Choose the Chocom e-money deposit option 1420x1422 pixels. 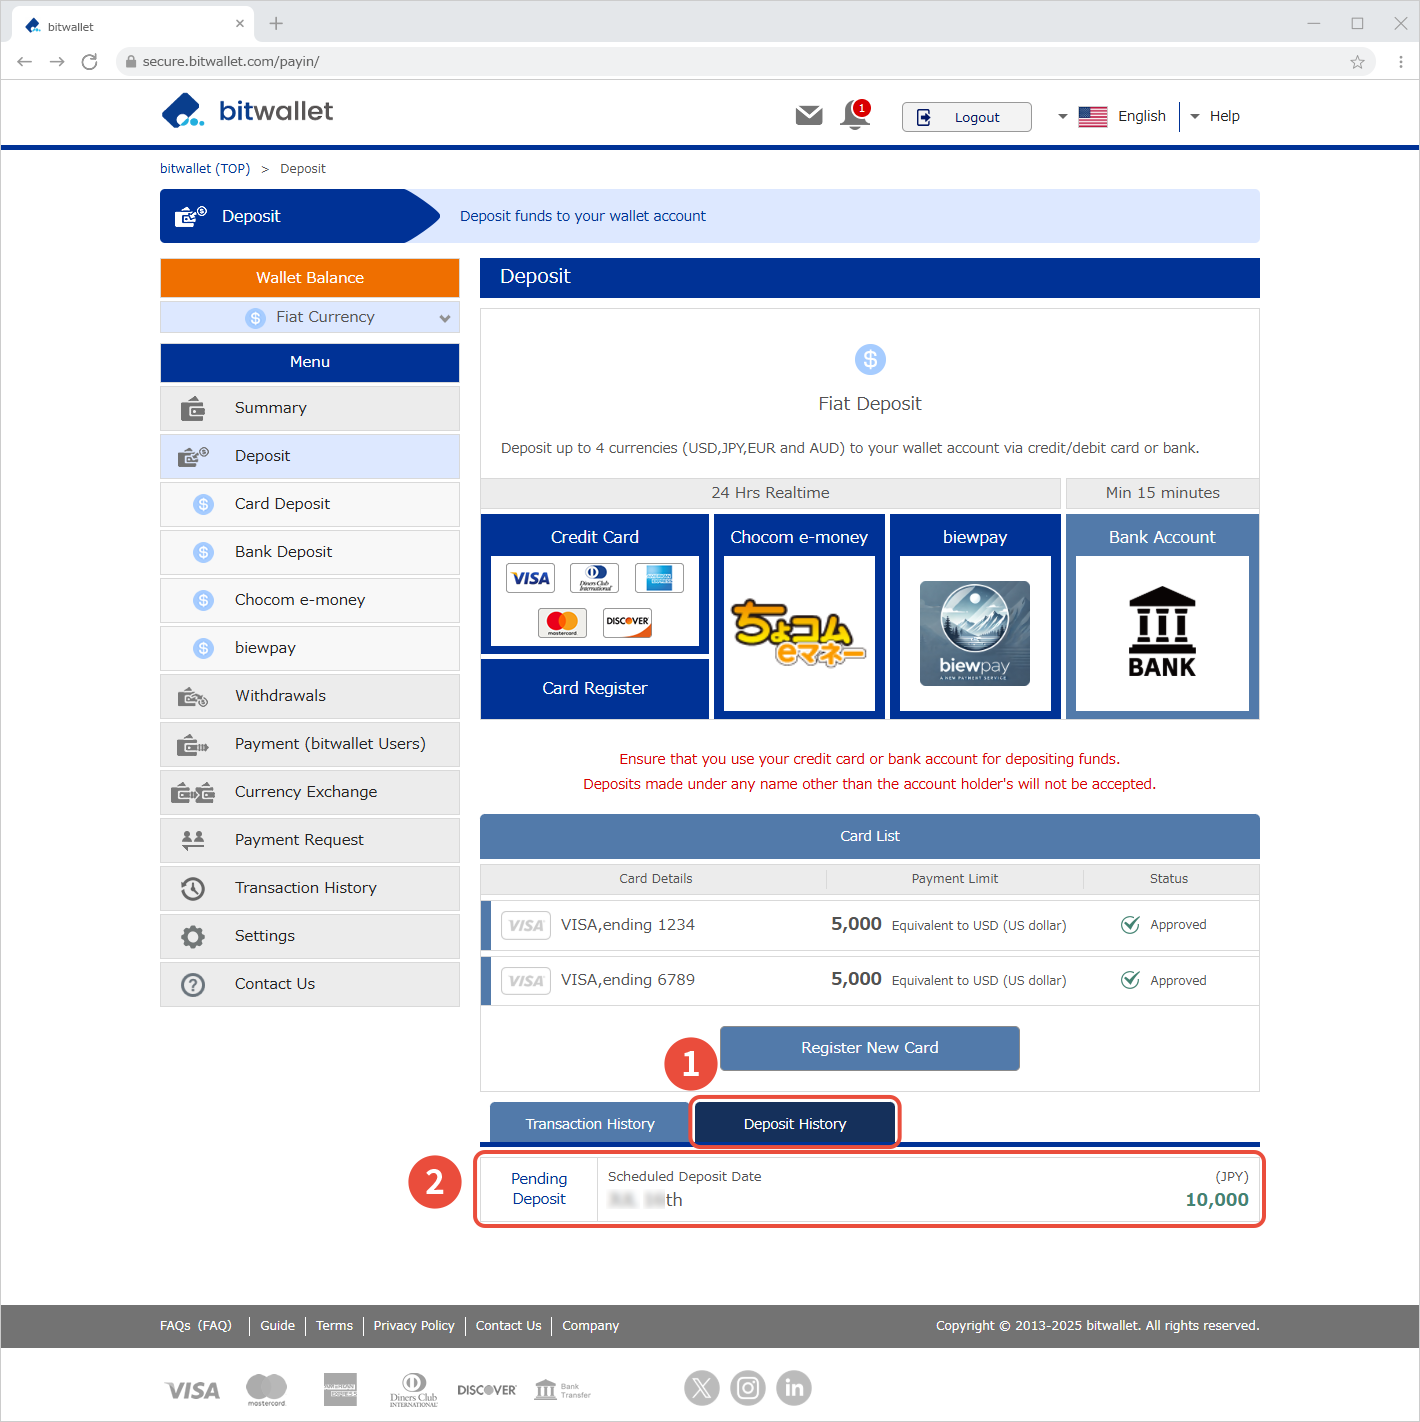tap(799, 616)
